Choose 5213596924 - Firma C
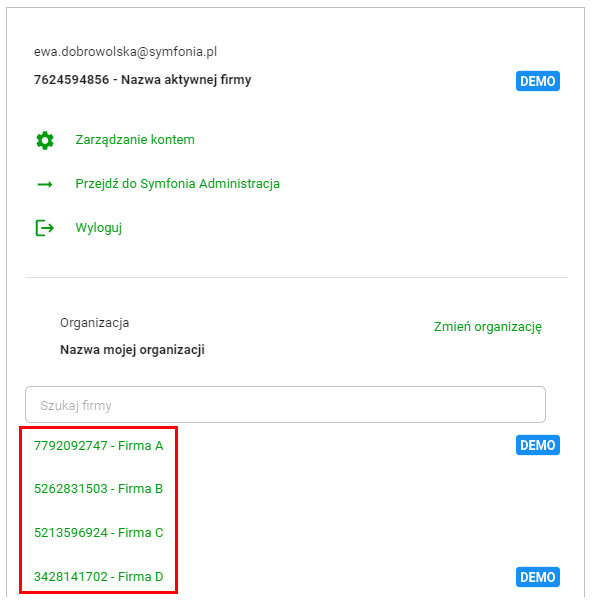The height and width of the screenshot is (610, 594). [x=98, y=533]
